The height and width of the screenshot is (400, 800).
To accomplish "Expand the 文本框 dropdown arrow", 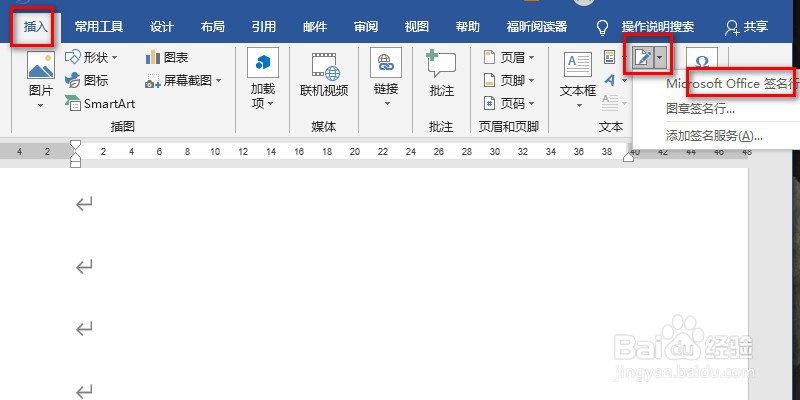I will (x=579, y=106).
